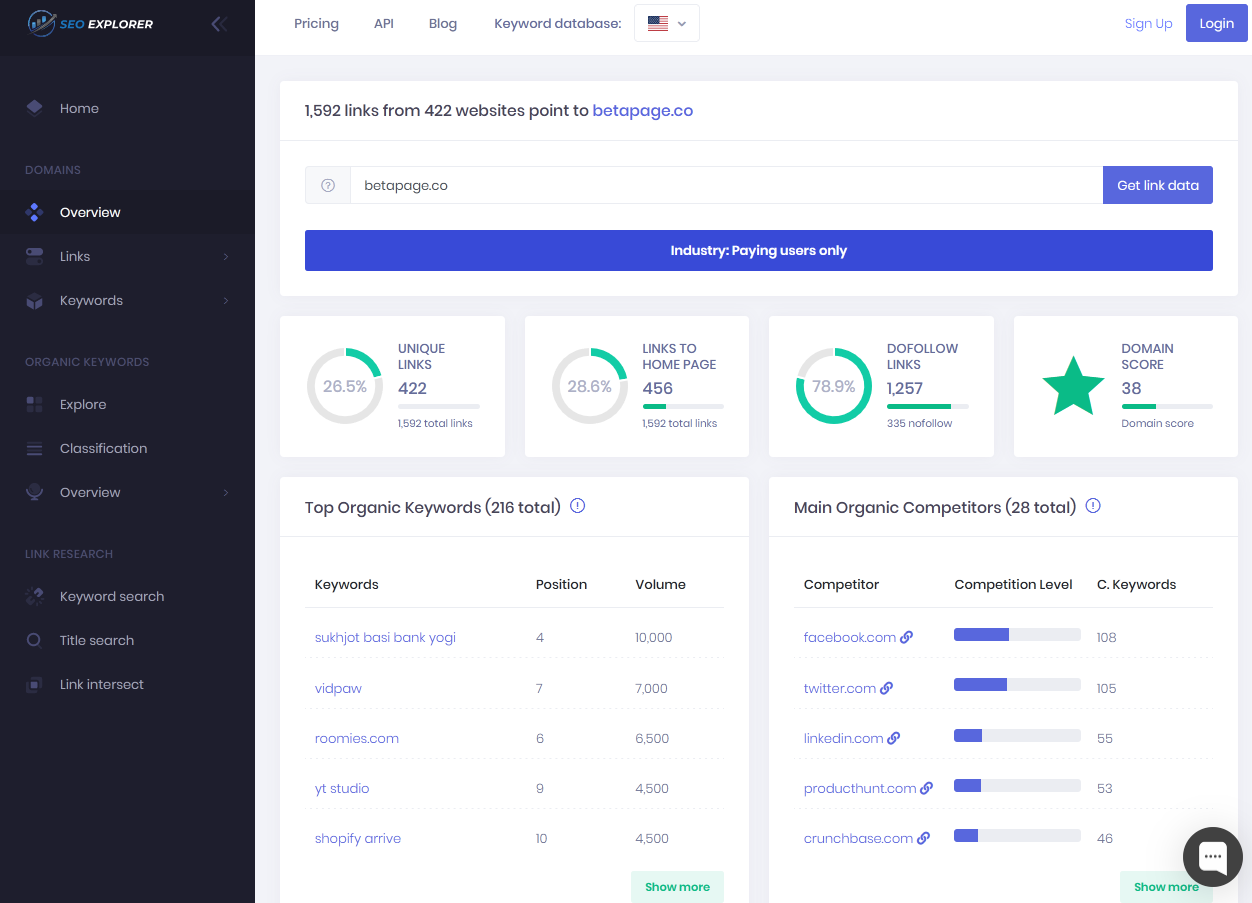The height and width of the screenshot is (903, 1252).
Task: Click external link icon beside crunchbase.com
Action: (x=924, y=838)
